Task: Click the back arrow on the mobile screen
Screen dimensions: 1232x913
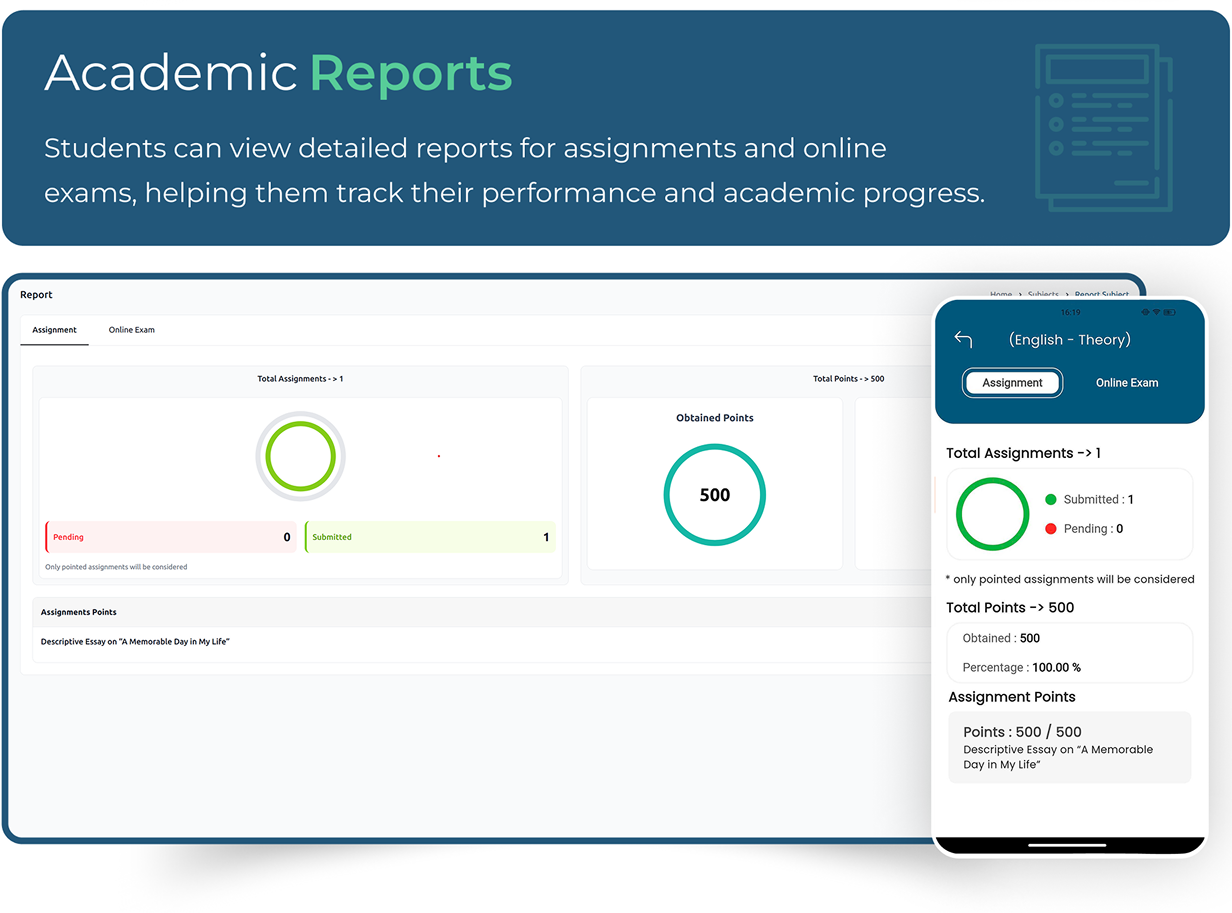Action: pyautogui.click(x=962, y=339)
